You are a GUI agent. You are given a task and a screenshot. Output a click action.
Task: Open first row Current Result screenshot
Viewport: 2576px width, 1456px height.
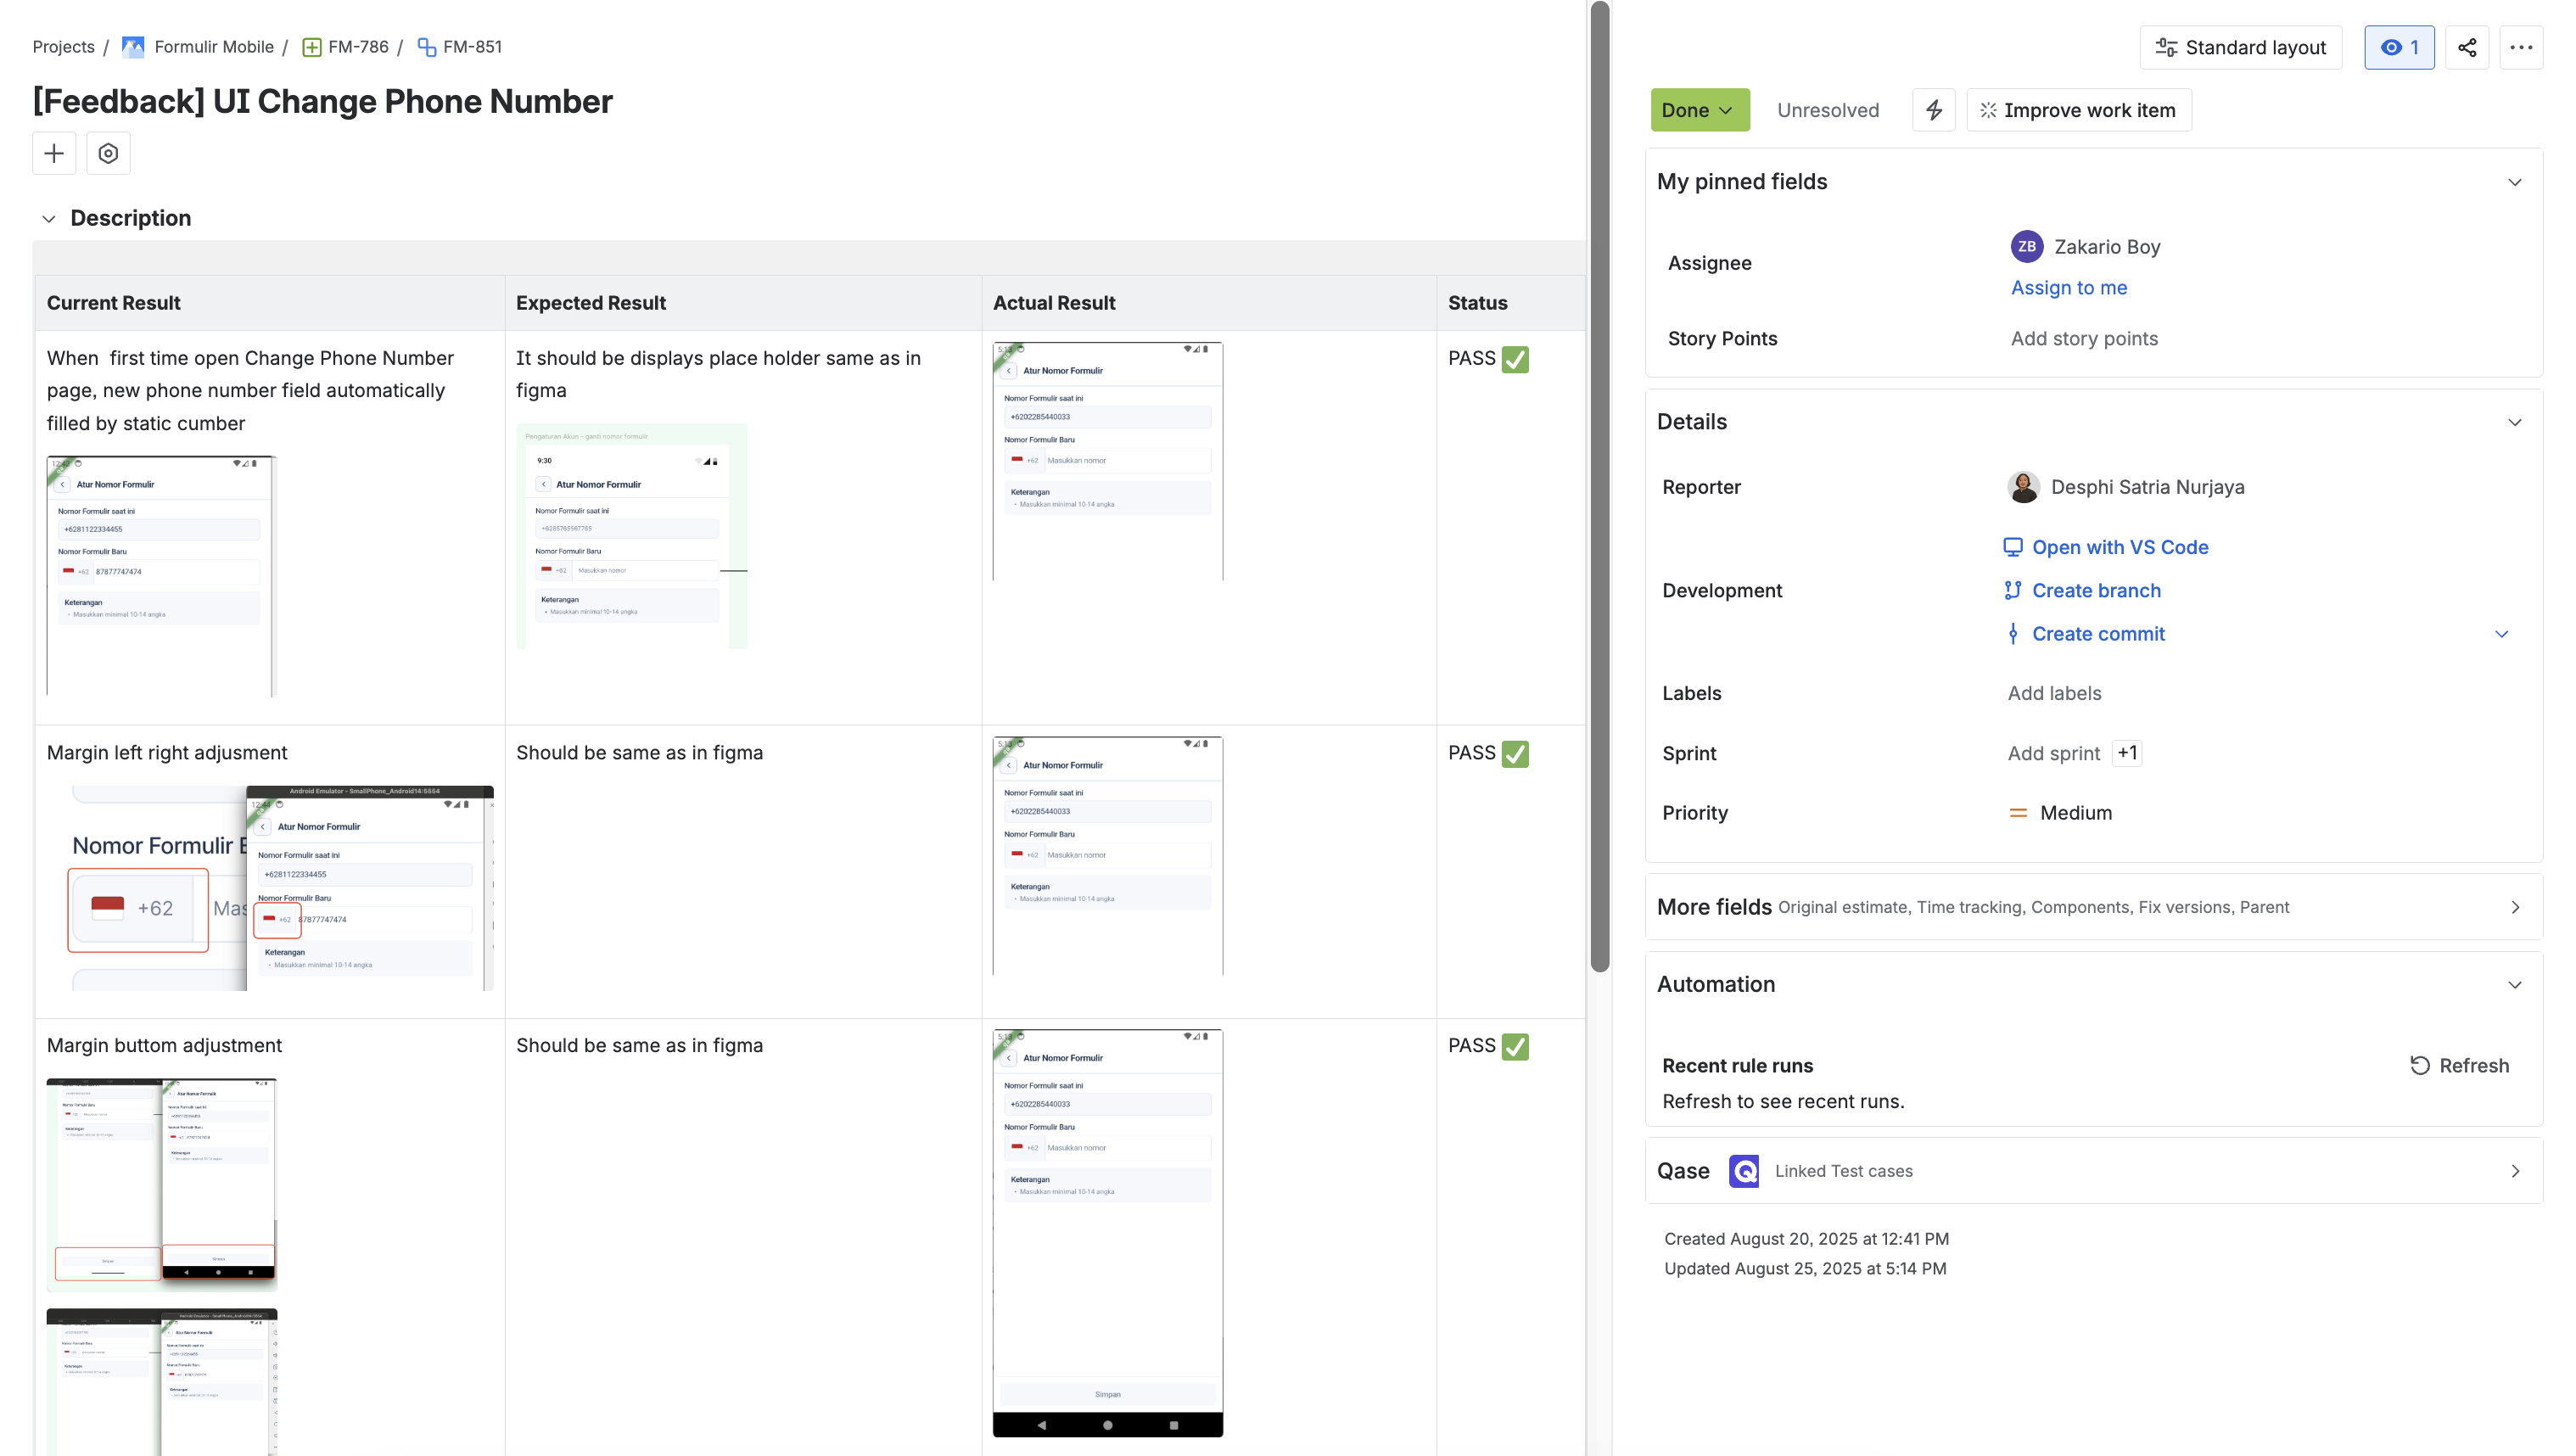point(161,576)
